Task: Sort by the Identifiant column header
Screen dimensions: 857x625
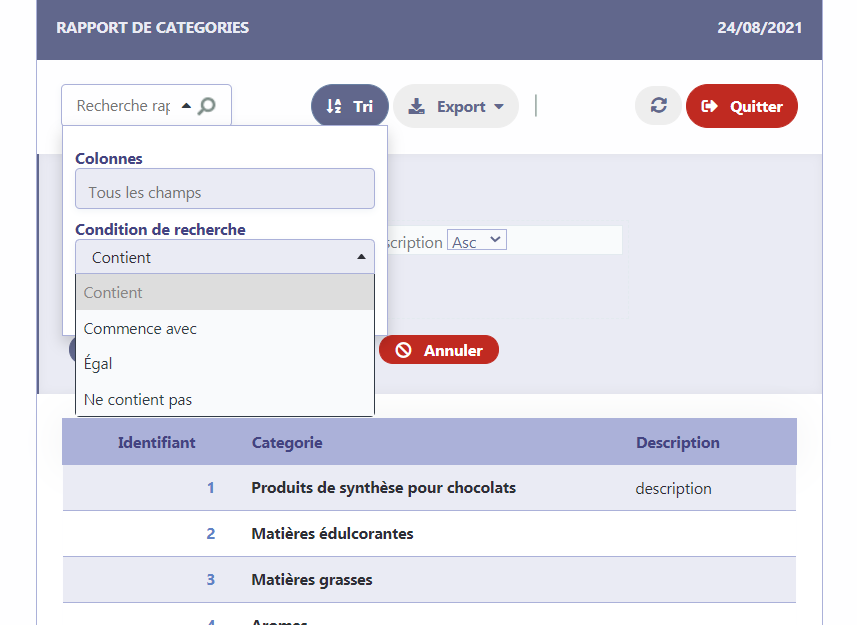Action: [156, 442]
